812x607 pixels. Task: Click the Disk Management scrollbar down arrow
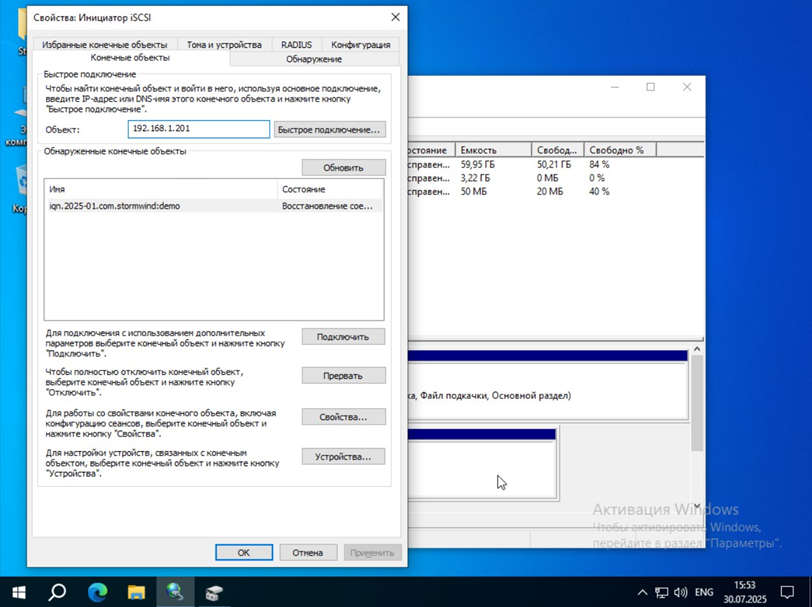(x=697, y=505)
